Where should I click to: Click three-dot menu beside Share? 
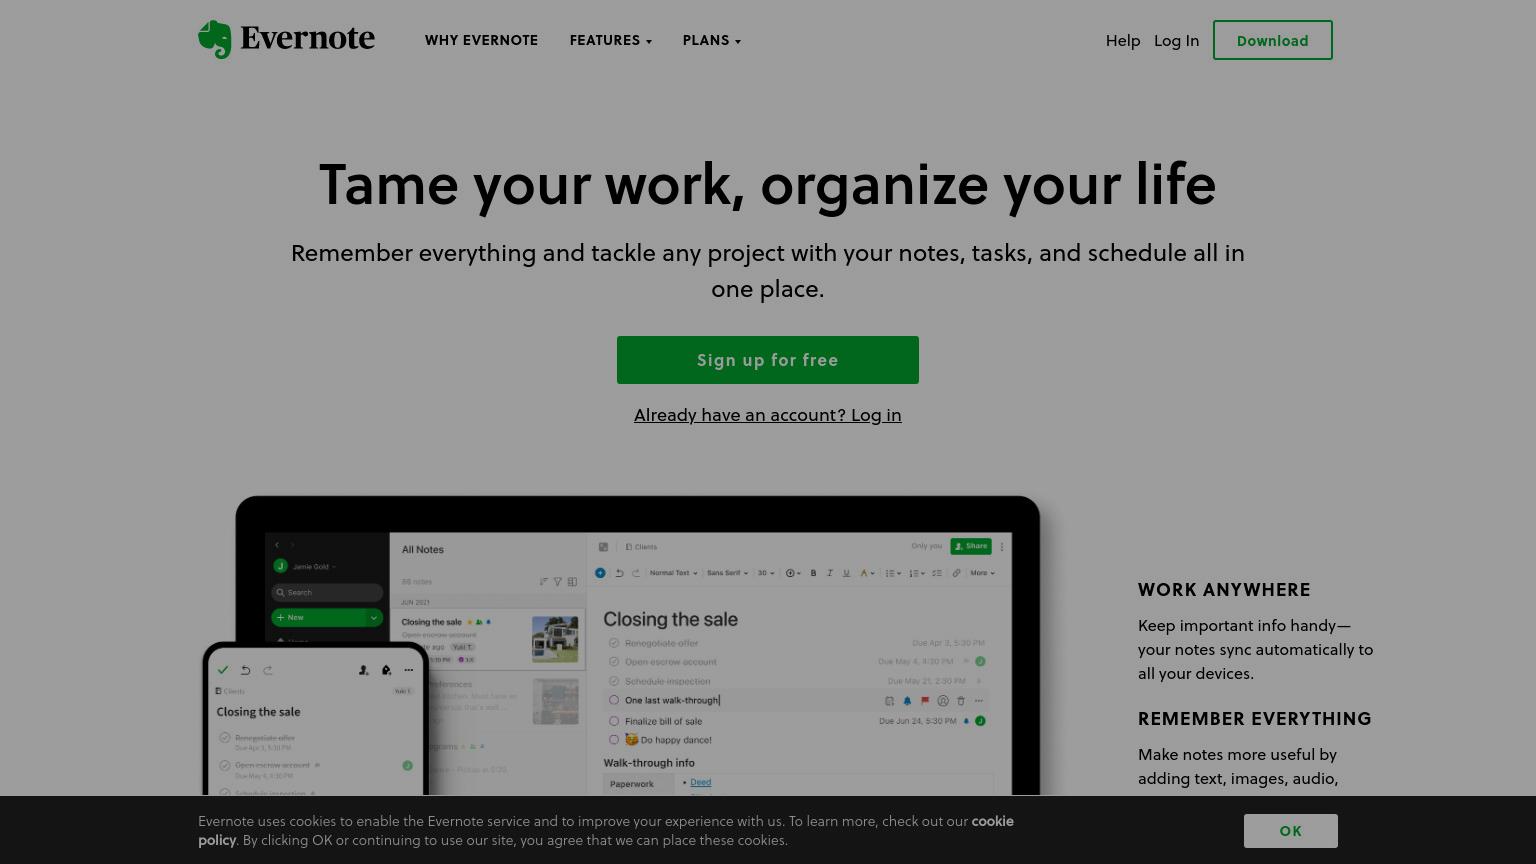click(1002, 547)
